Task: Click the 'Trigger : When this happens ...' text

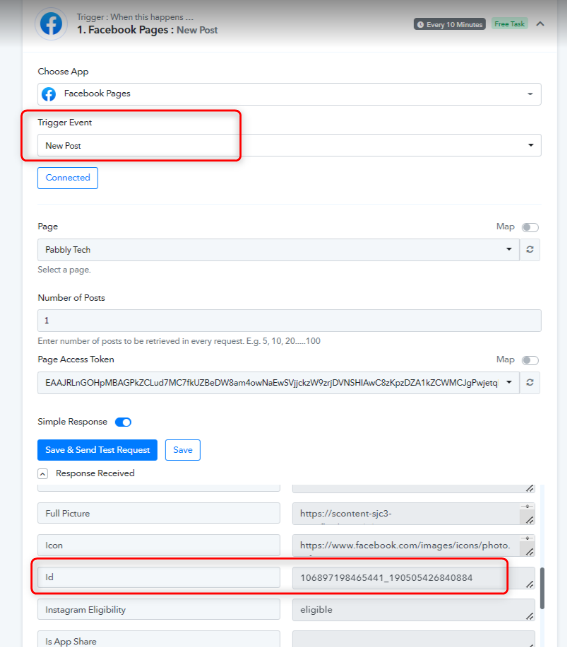Action: click(x=135, y=17)
